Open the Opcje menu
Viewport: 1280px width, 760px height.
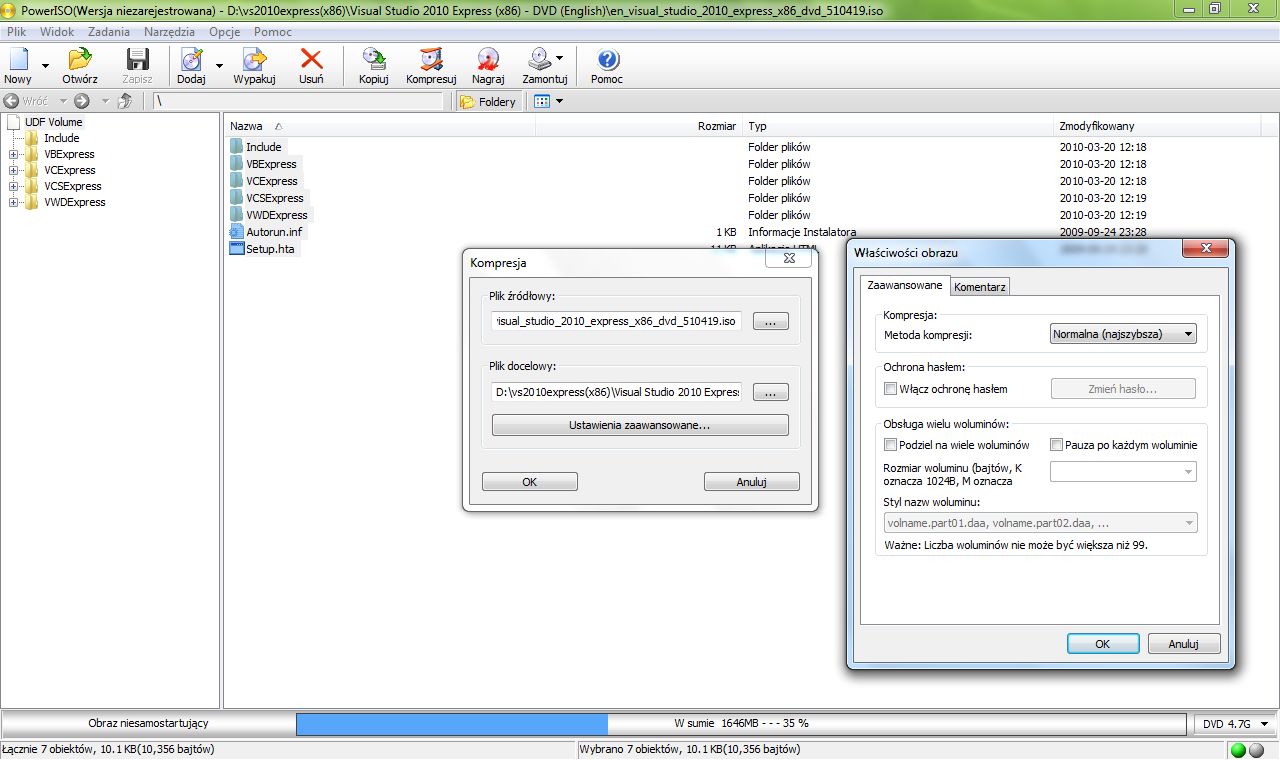click(225, 32)
